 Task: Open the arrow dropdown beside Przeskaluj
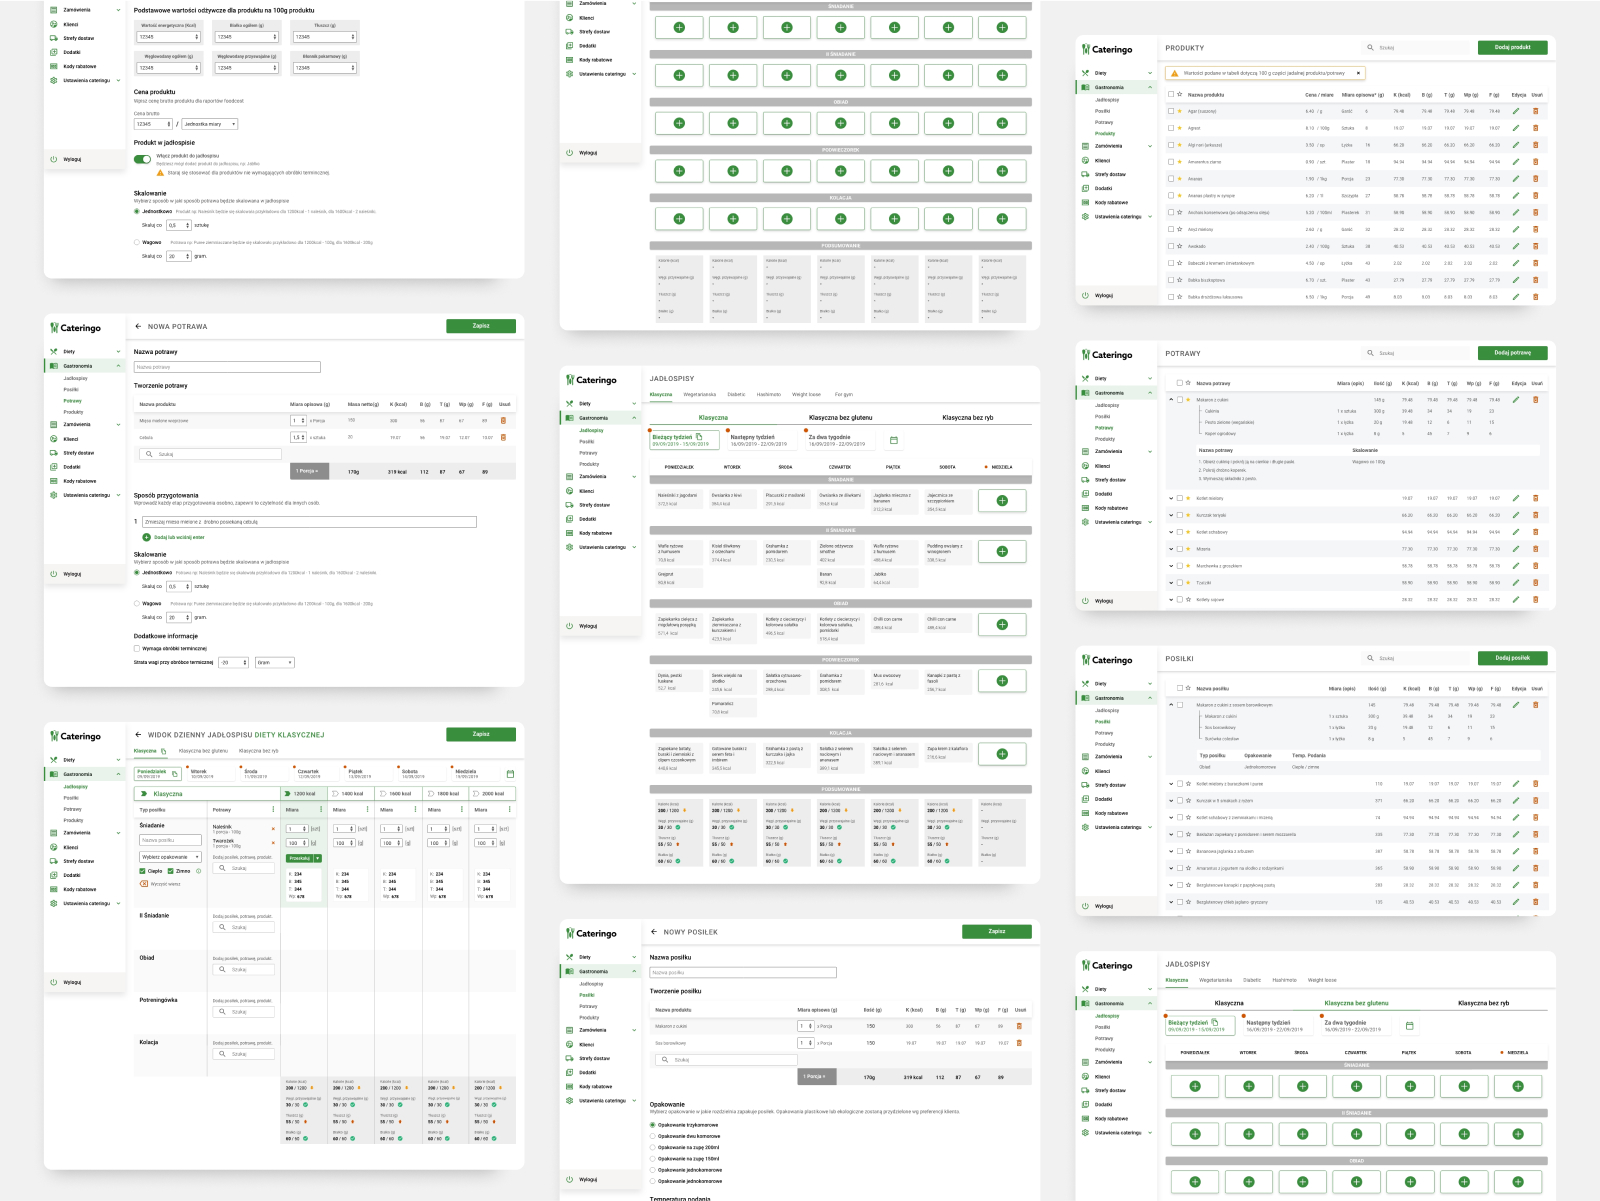coord(318,858)
